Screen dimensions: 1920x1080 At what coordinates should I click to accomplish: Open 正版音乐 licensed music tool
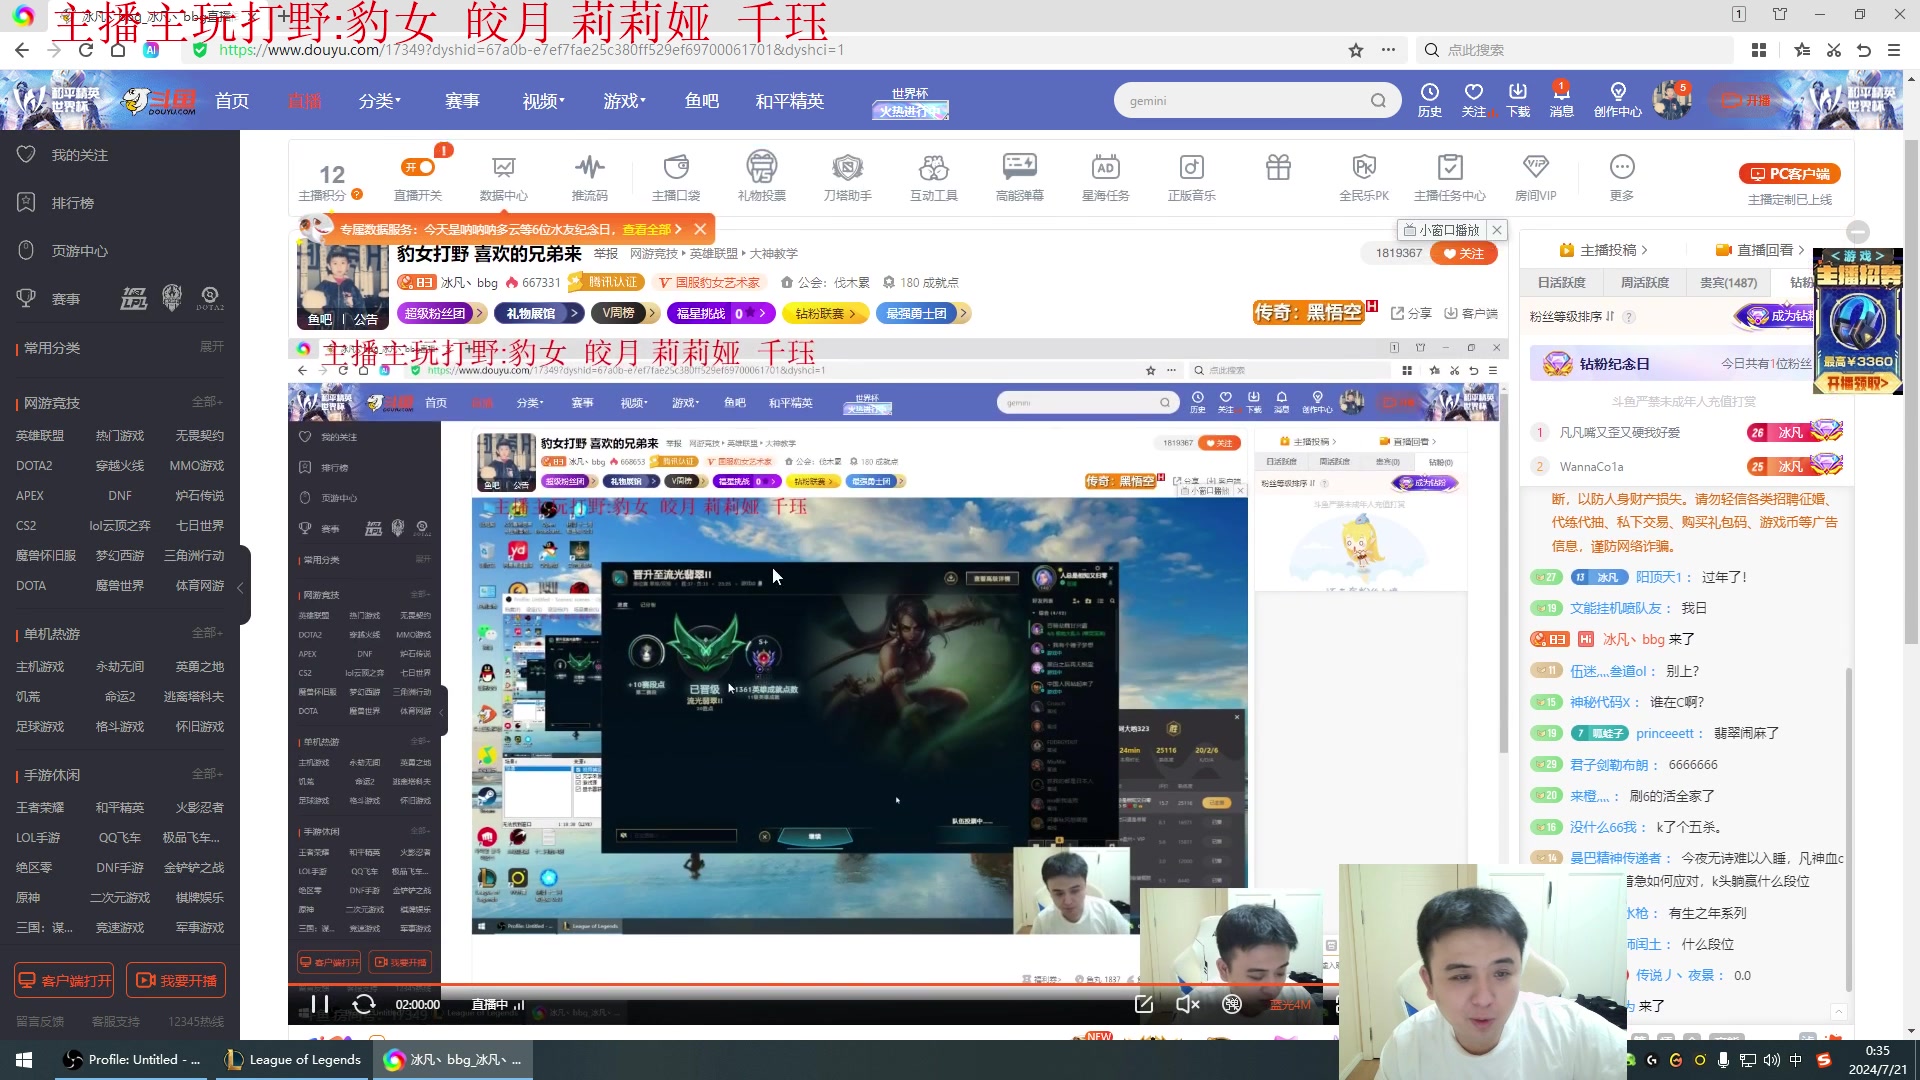(x=1191, y=177)
